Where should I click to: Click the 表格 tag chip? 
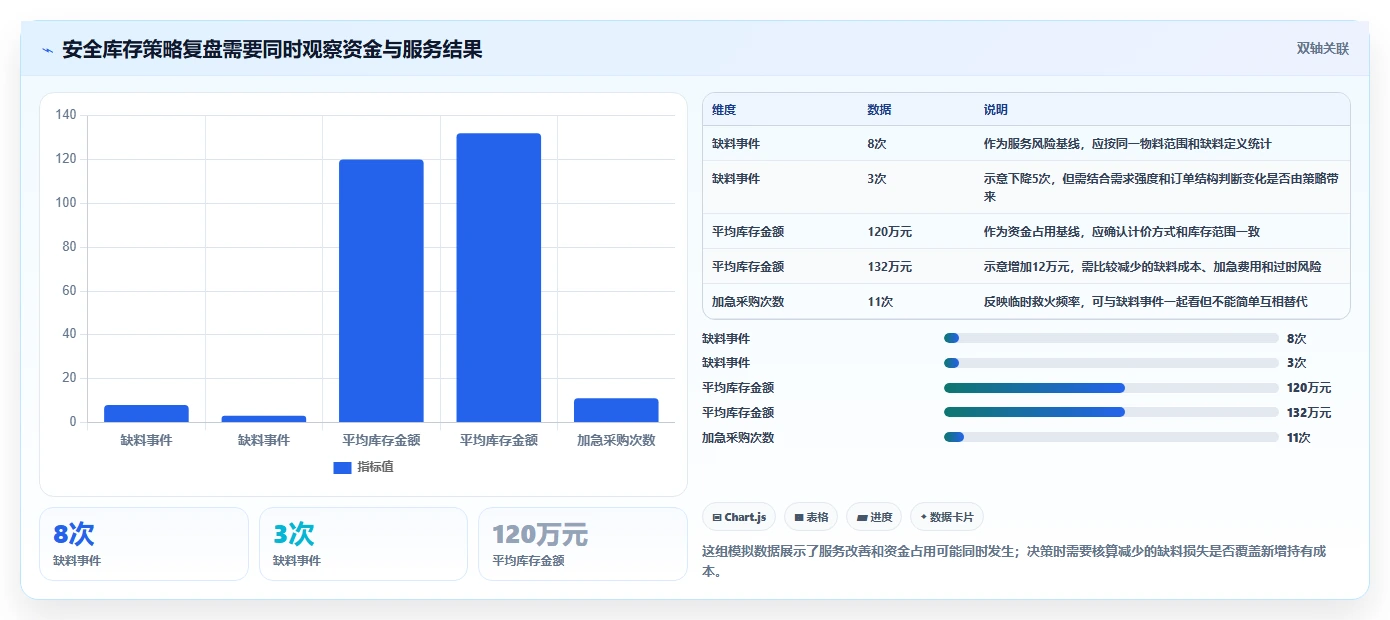[812, 517]
